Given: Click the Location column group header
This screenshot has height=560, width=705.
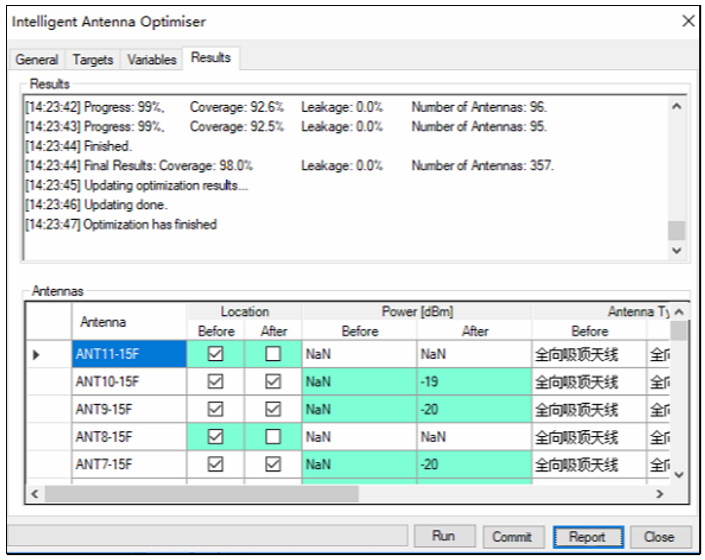Looking at the screenshot, I should 244,311.
